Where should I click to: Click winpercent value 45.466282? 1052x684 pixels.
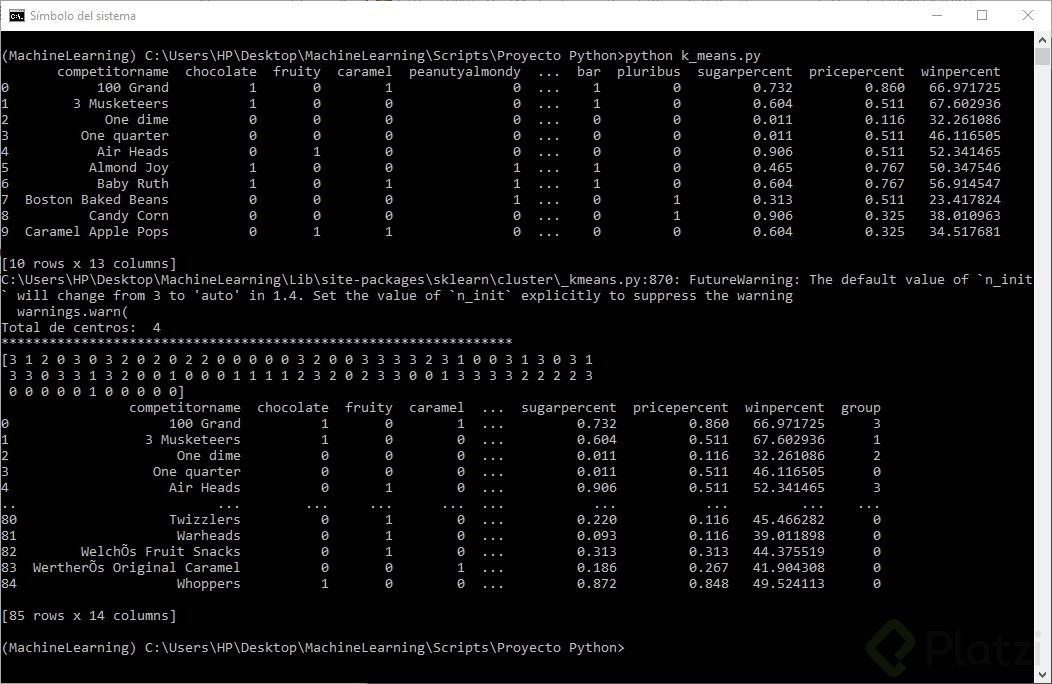pos(788,520)
